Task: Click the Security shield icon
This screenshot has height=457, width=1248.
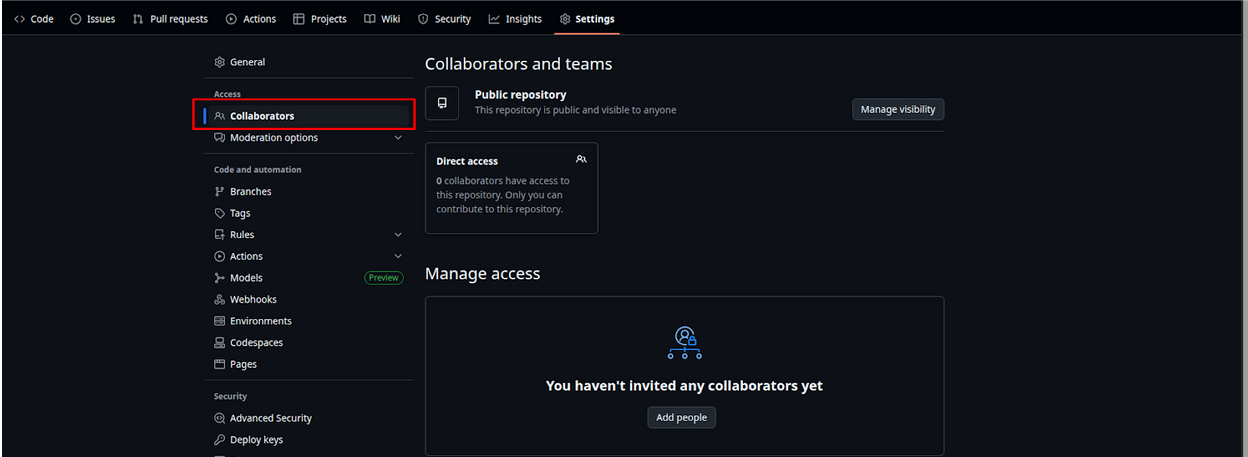Action: pyautogui.click(x=423, y=19)
